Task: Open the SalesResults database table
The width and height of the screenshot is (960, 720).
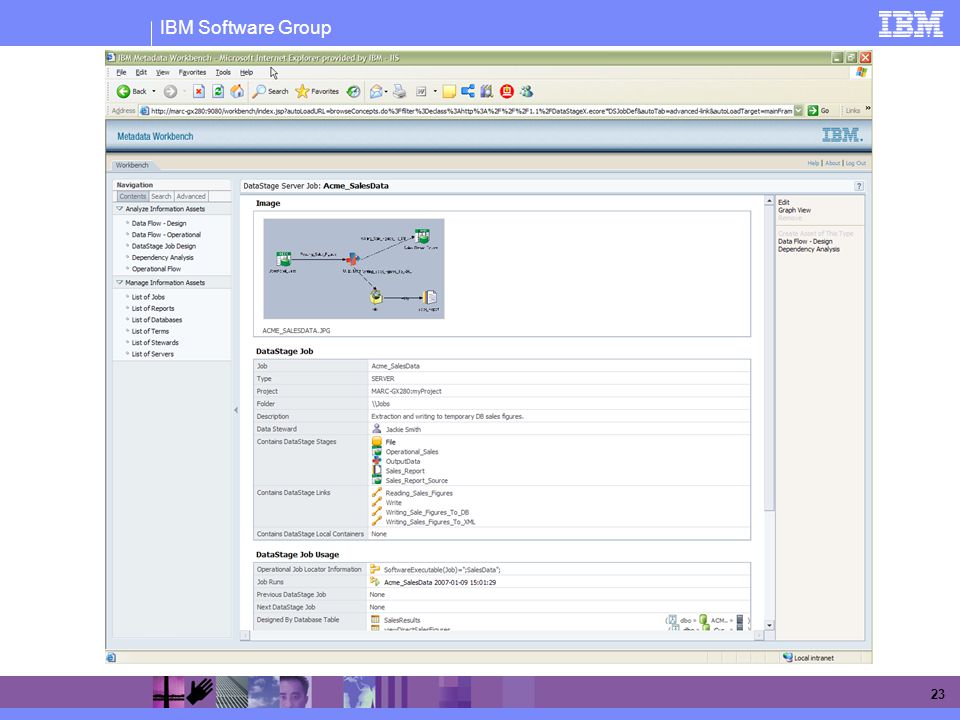Action: pos(402,620)
